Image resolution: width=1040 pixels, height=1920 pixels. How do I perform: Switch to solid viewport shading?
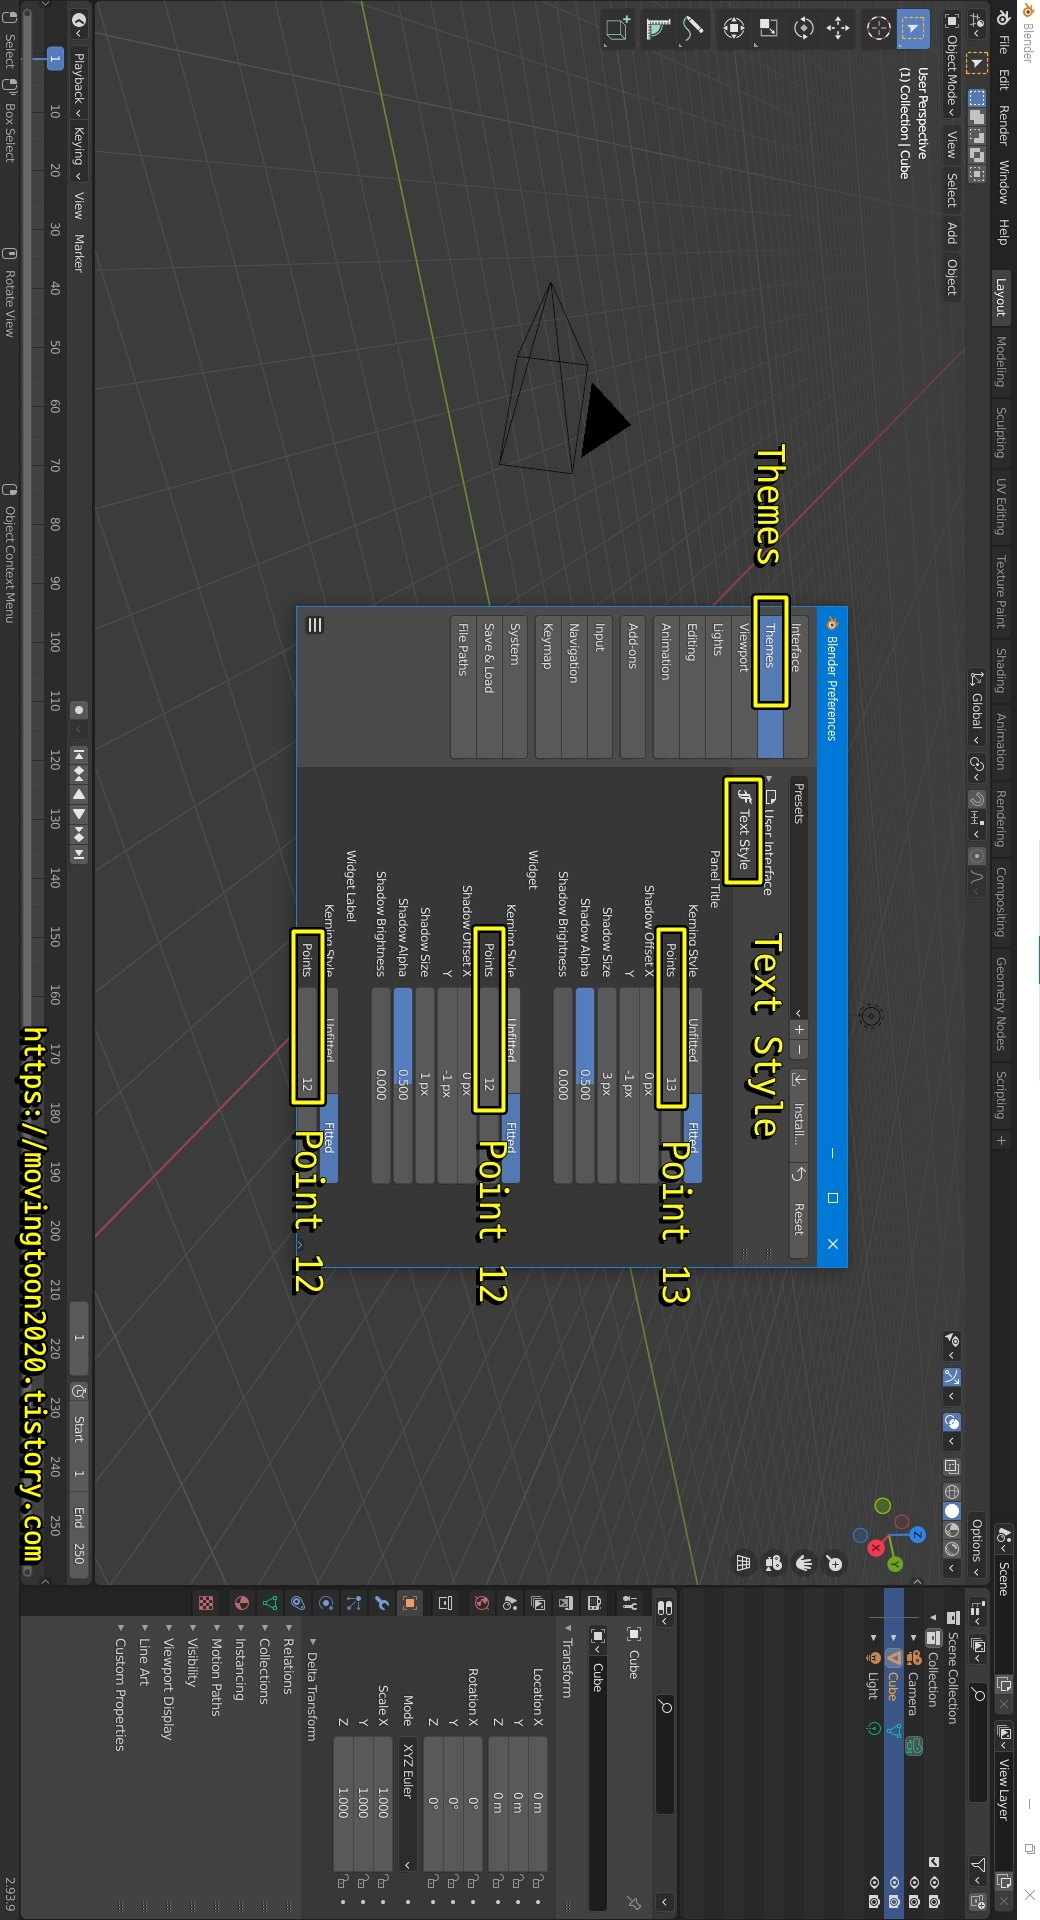[x=952, y=1511]
